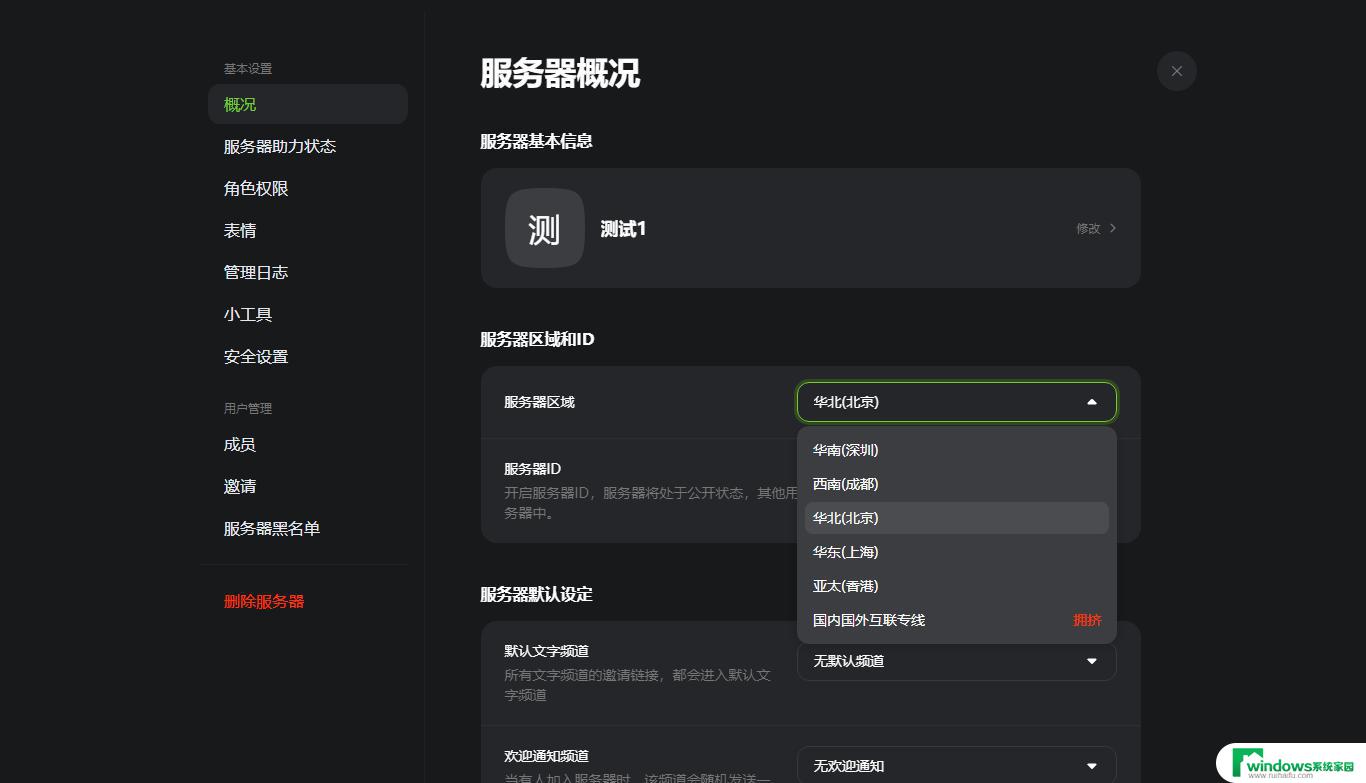Viewport: 1366px width, 783px height.
Task: Click the arrow of the 无欢迎通知 dropdown
Action: [1091, 766]
